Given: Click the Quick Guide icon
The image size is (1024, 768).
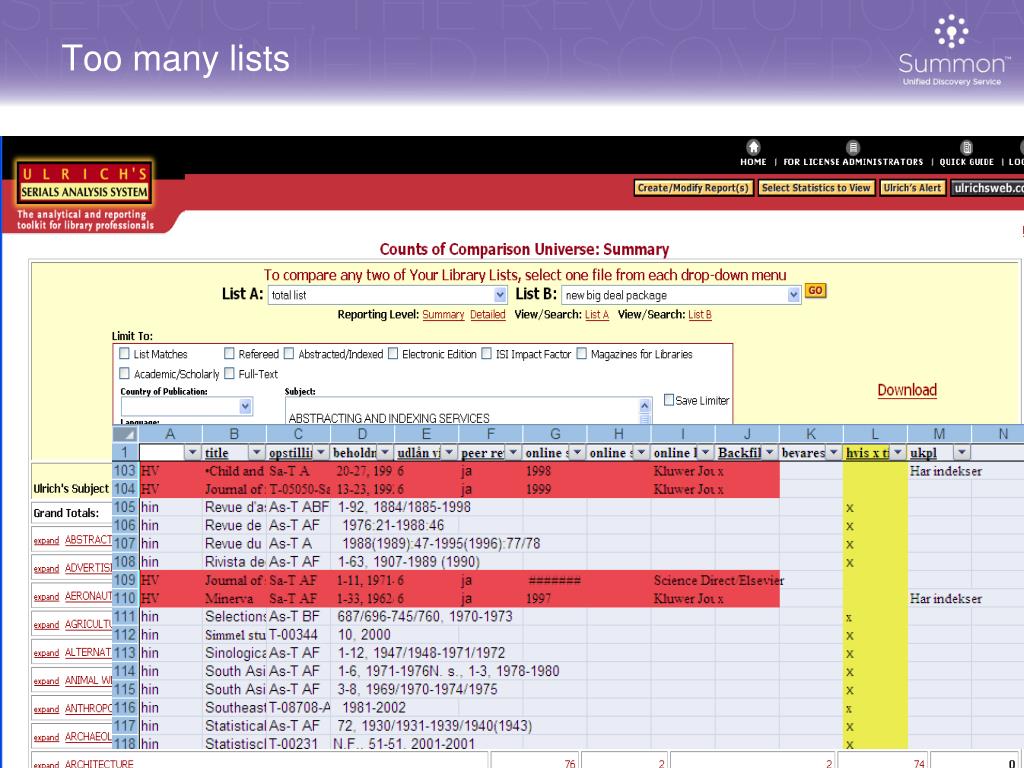Looking at the screenshot, I should click(967, 148).
